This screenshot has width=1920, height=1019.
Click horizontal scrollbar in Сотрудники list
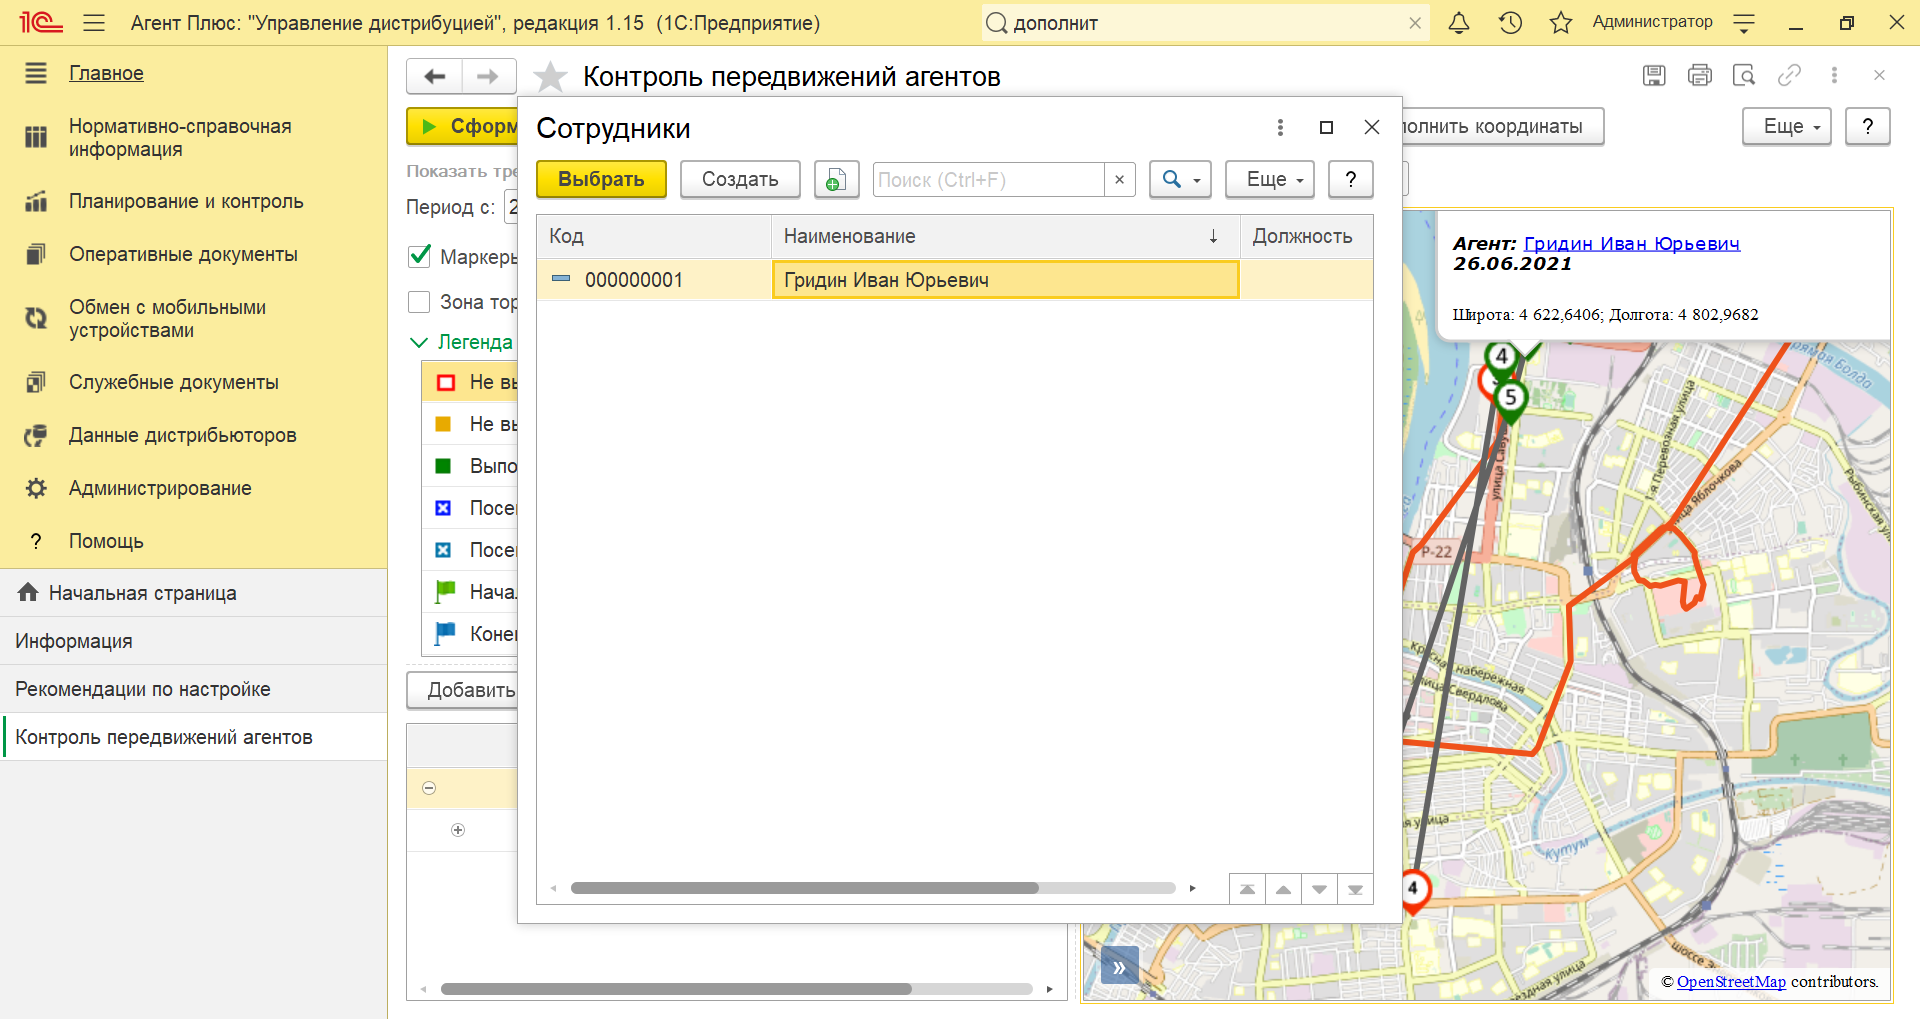click(x=805, y=888)
